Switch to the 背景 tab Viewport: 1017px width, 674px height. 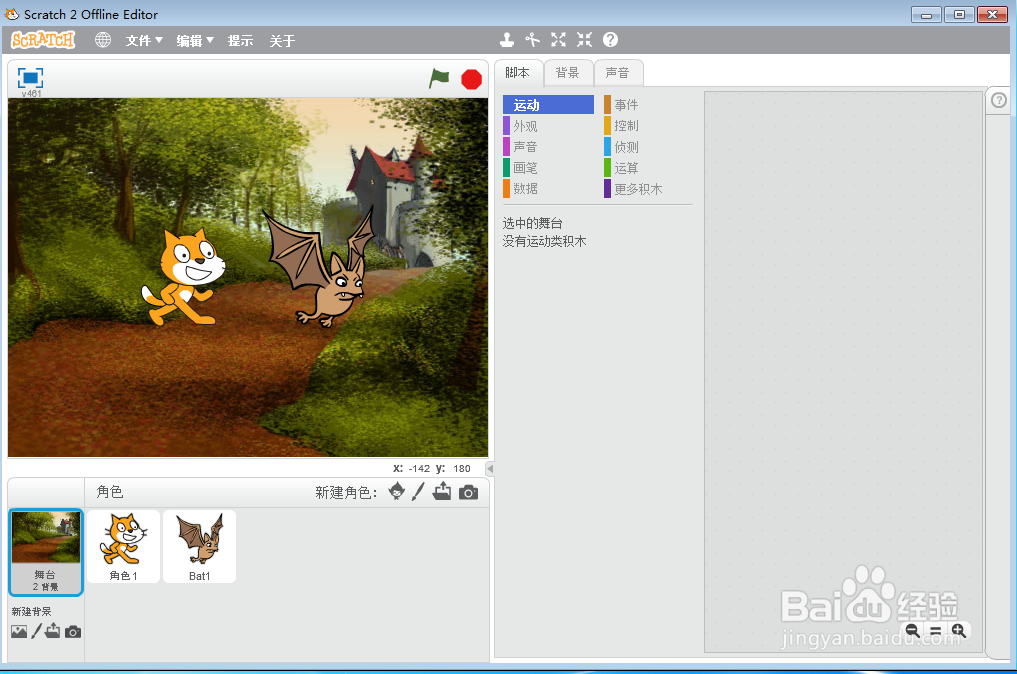coord(568,73)
